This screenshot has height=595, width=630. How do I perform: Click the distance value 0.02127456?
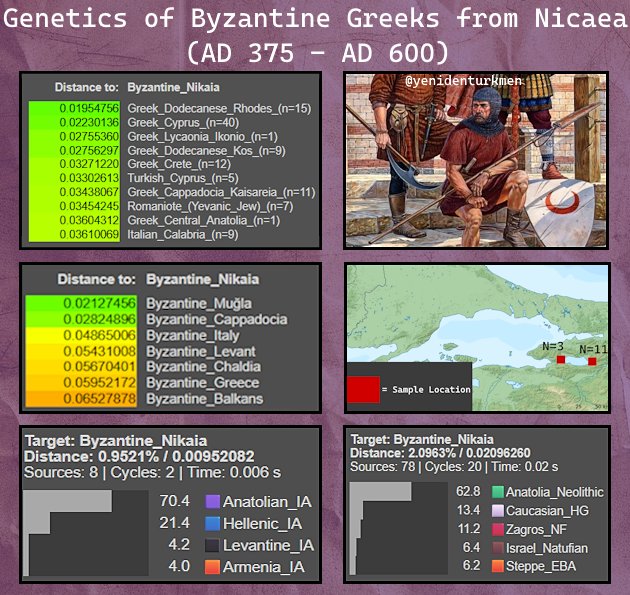[x=100, y=303]
